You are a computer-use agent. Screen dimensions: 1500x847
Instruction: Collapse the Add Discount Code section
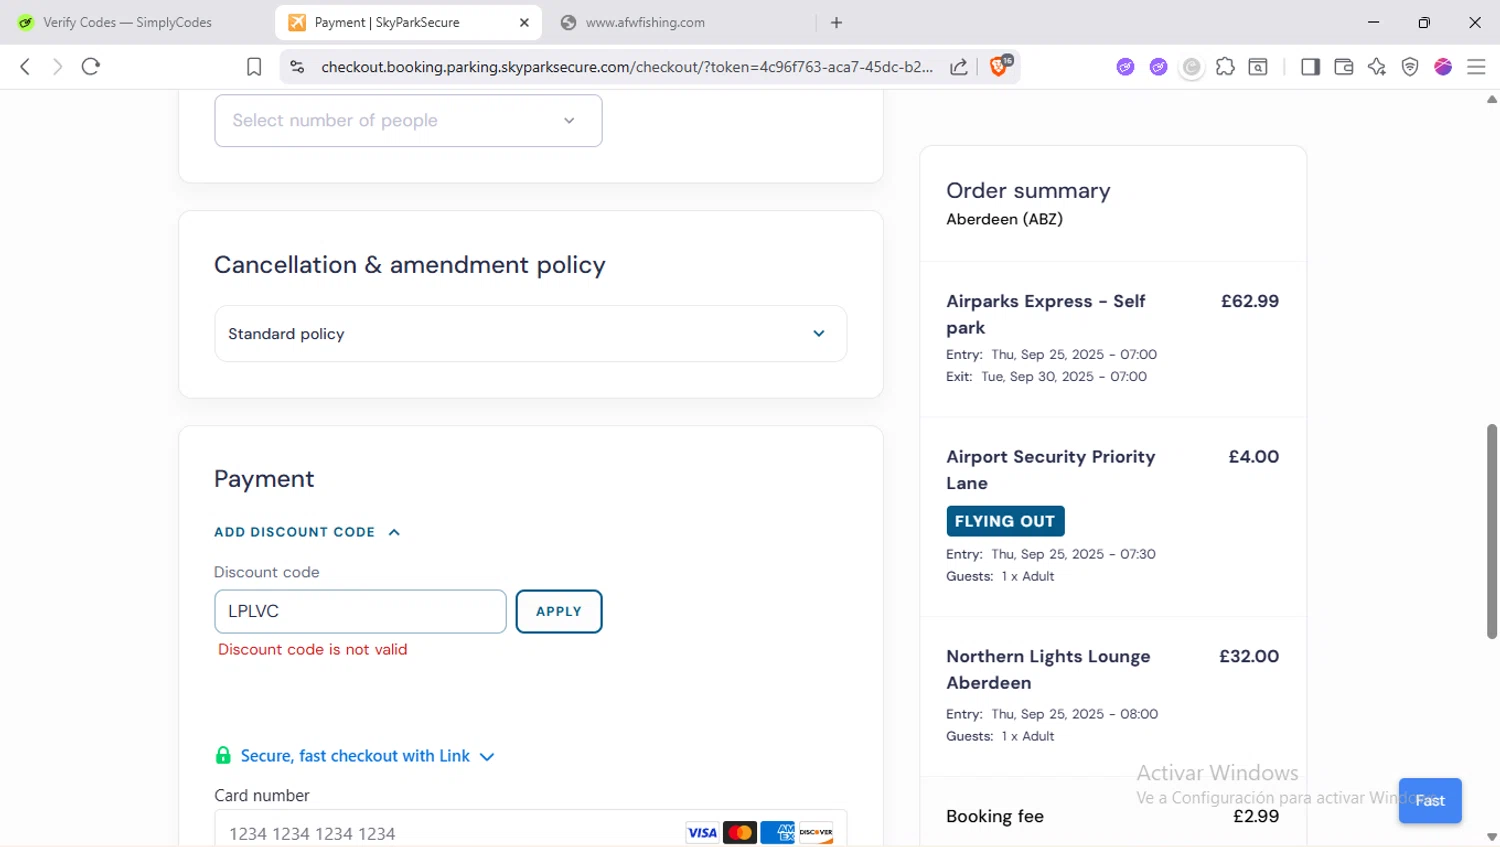pos(307,532)
